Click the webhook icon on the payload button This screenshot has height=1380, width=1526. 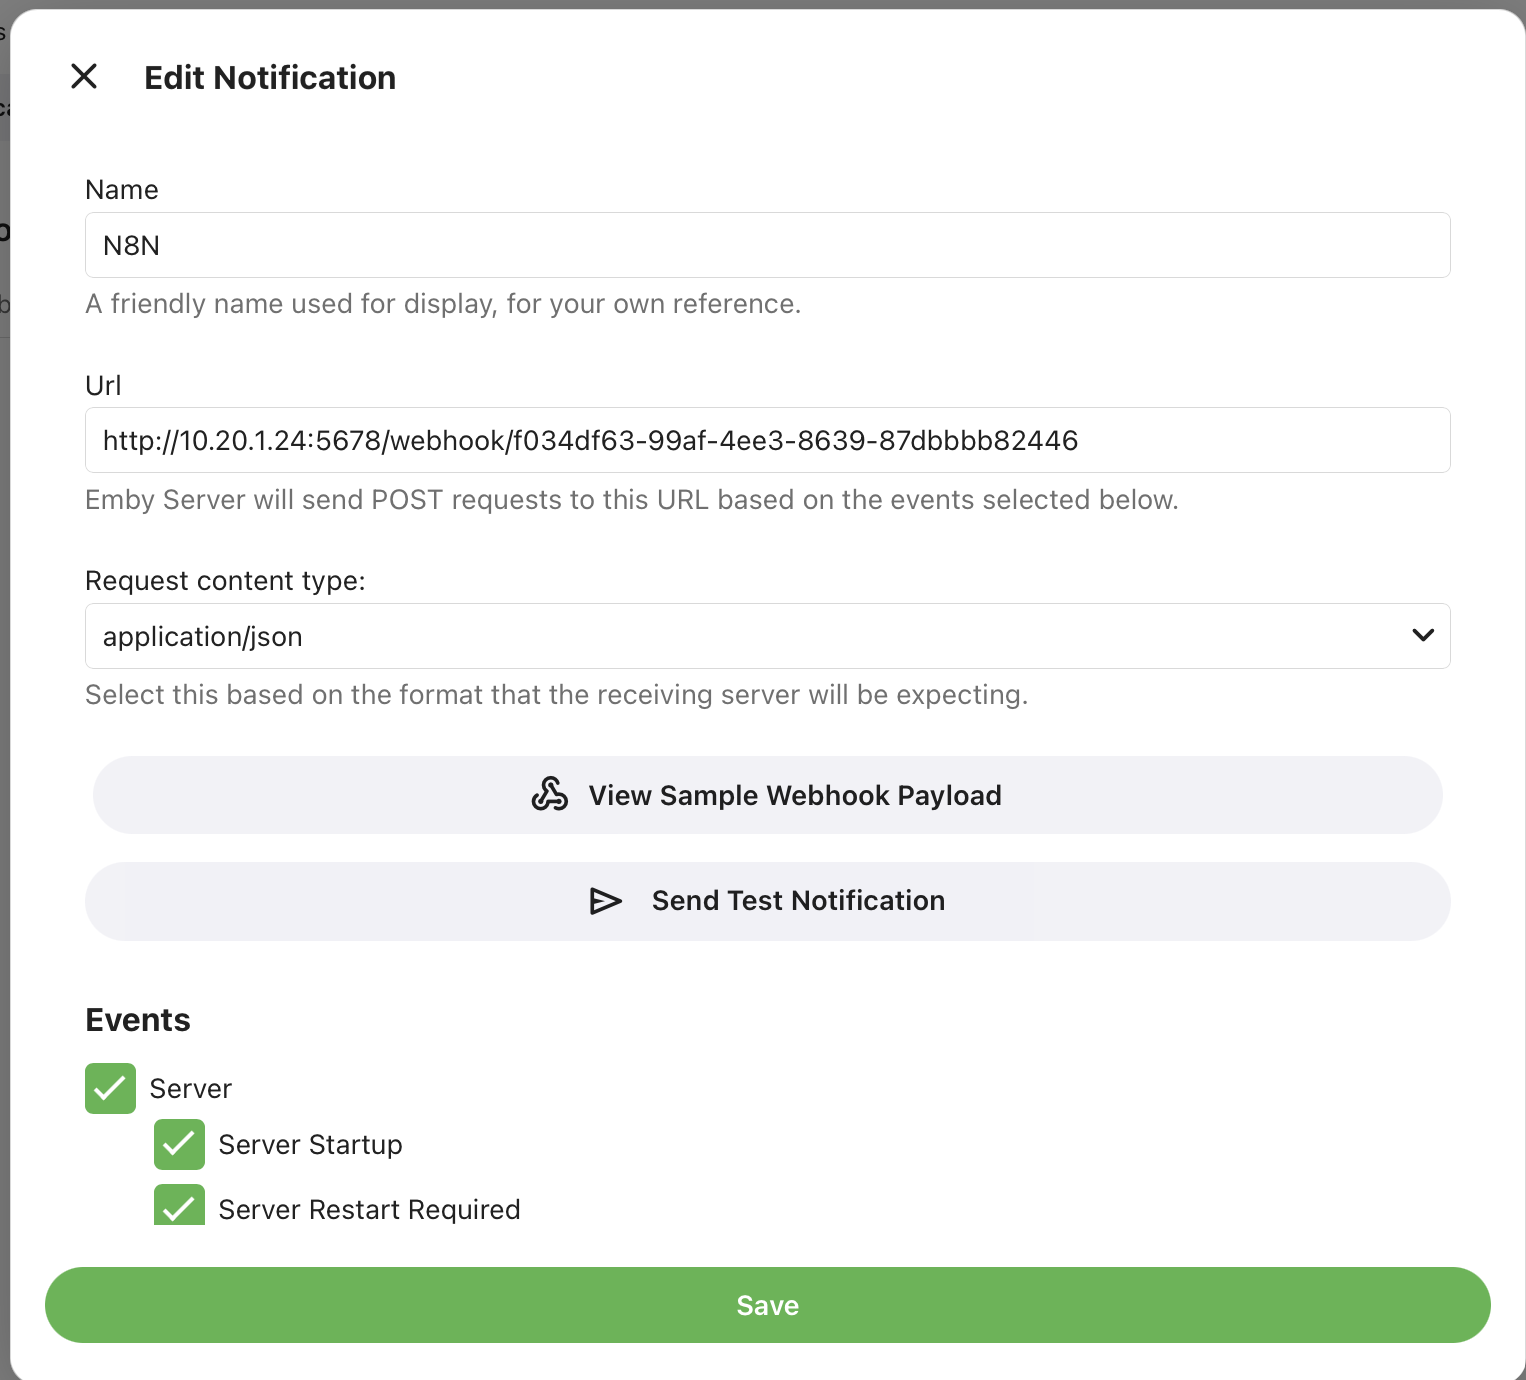(549, 795)
